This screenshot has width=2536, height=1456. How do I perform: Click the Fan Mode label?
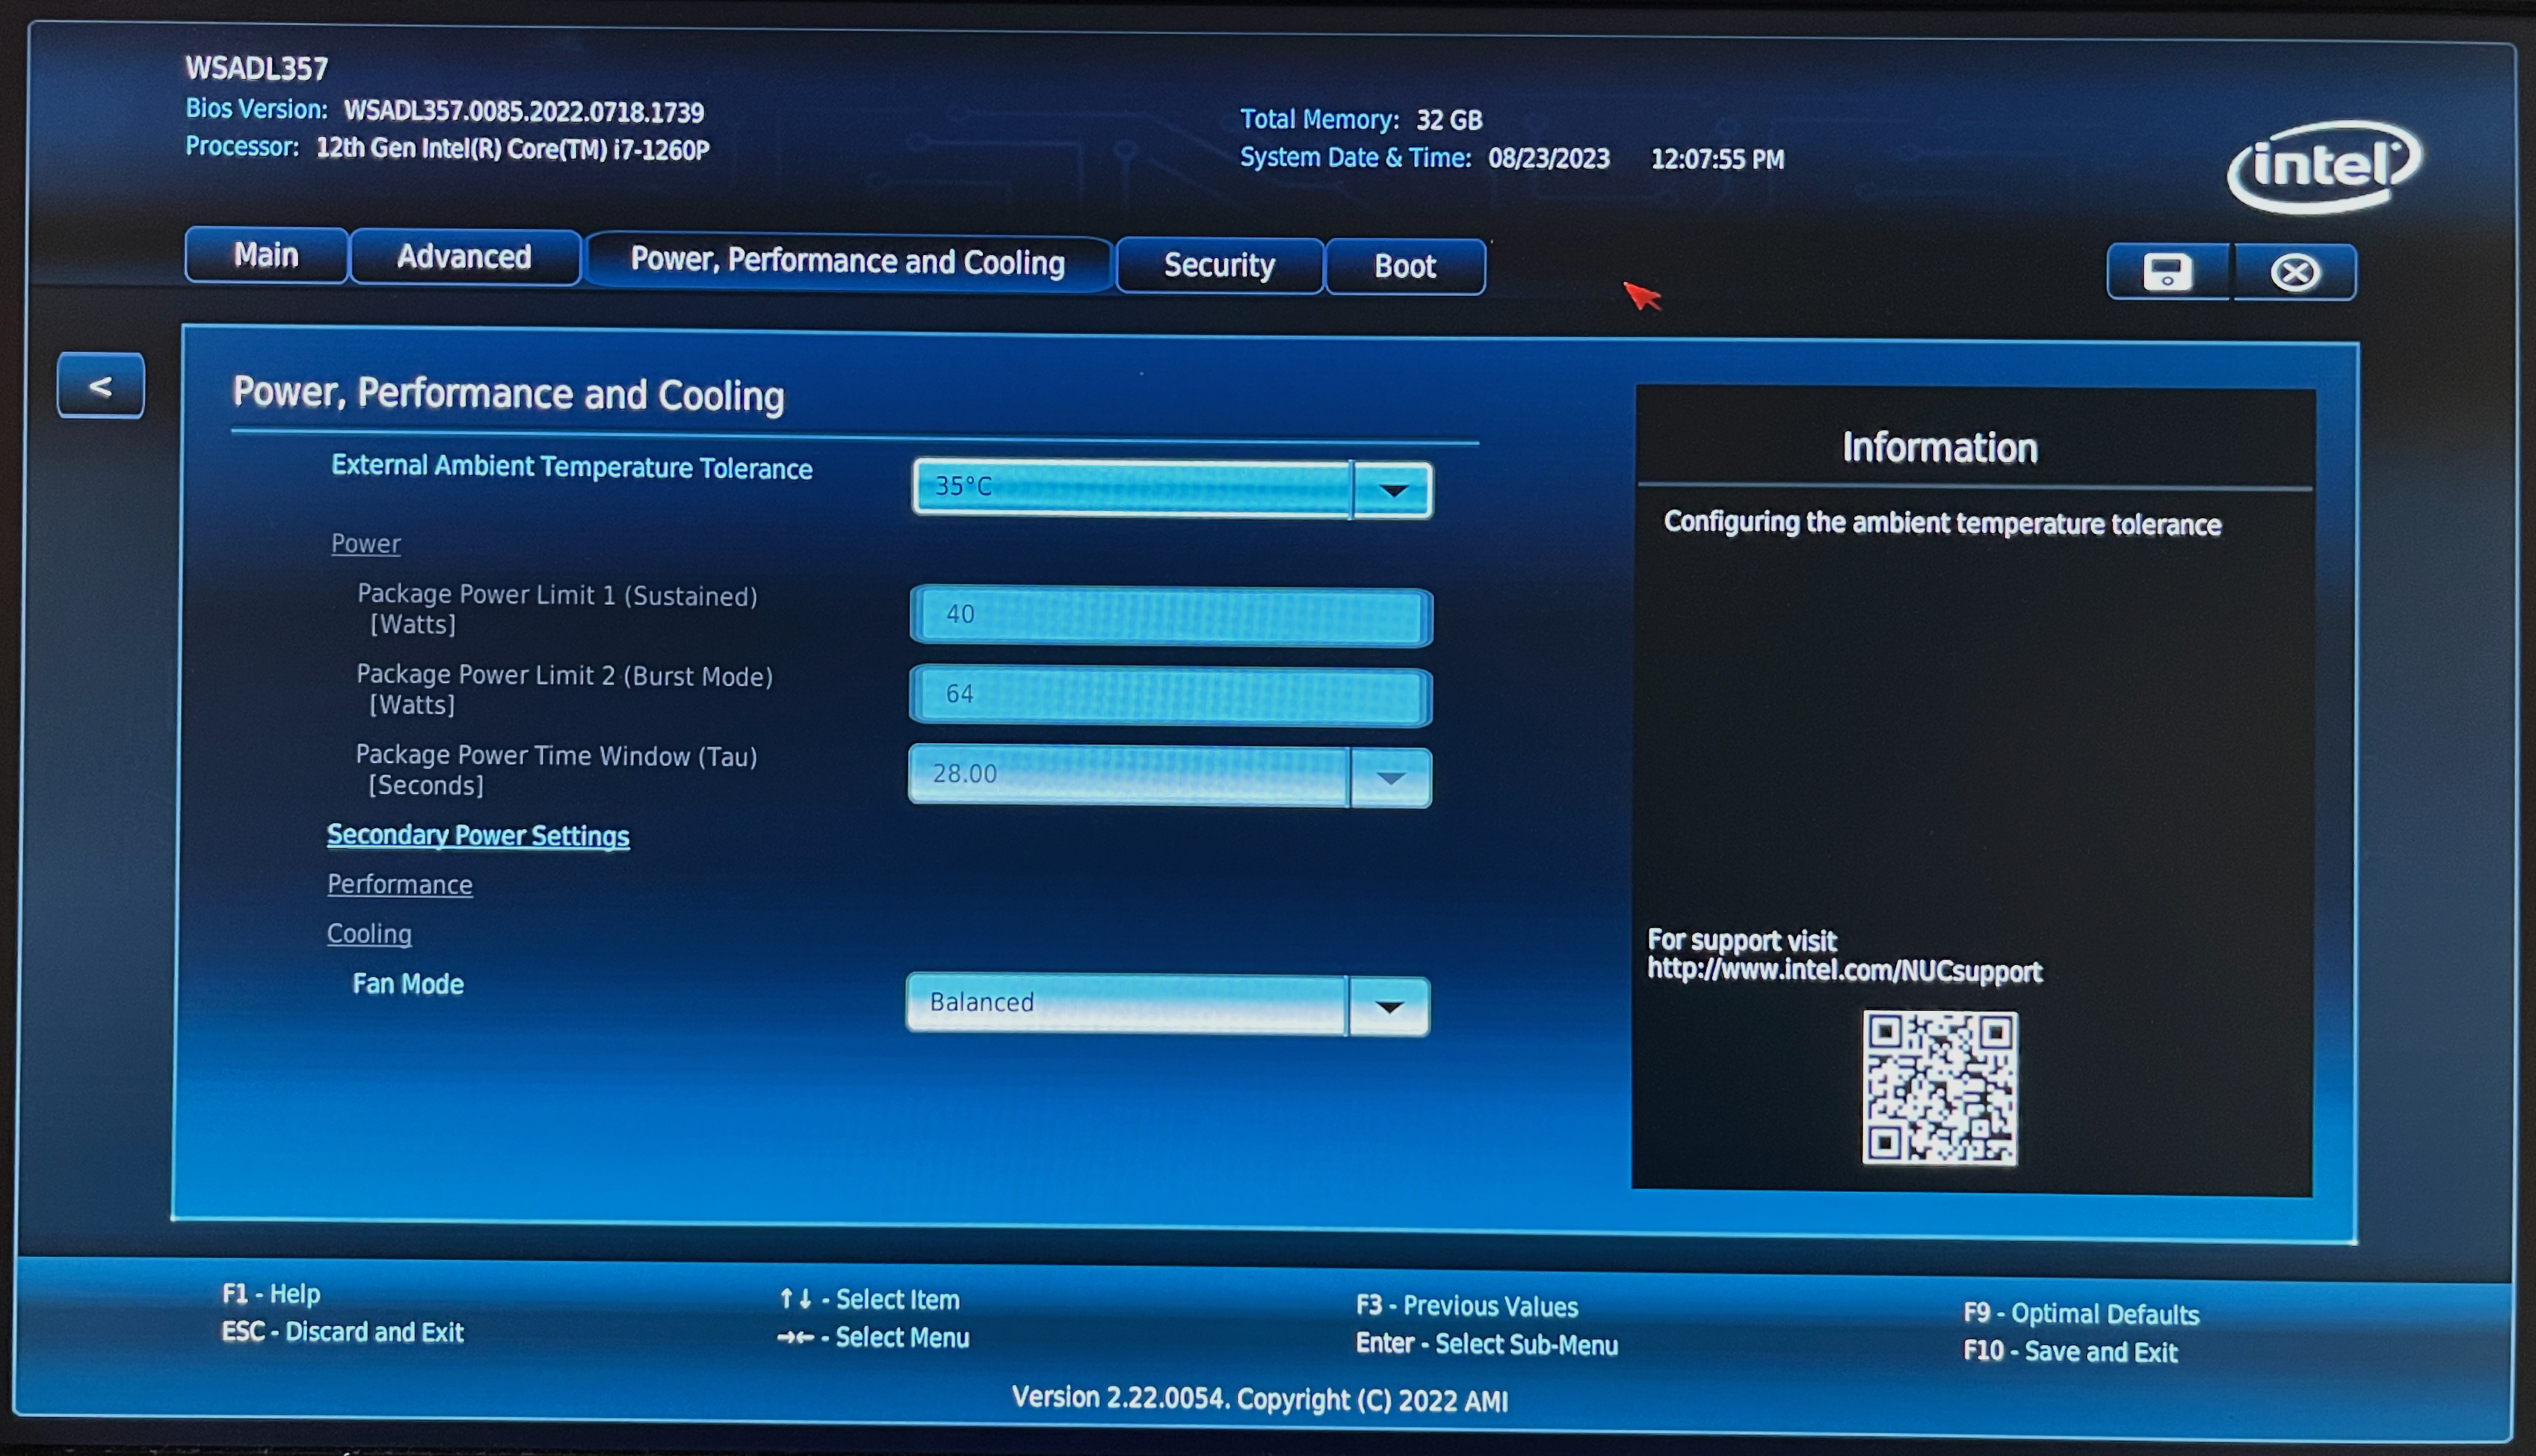(x=408, y=984)
